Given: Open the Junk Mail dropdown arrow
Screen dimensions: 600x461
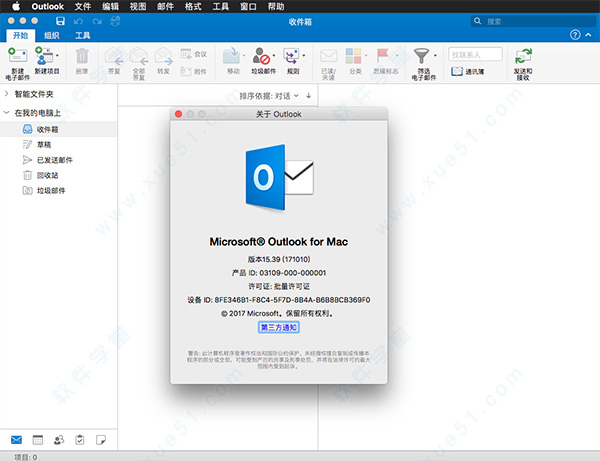Looking at the screenshot, I should (x=274, y=56).
